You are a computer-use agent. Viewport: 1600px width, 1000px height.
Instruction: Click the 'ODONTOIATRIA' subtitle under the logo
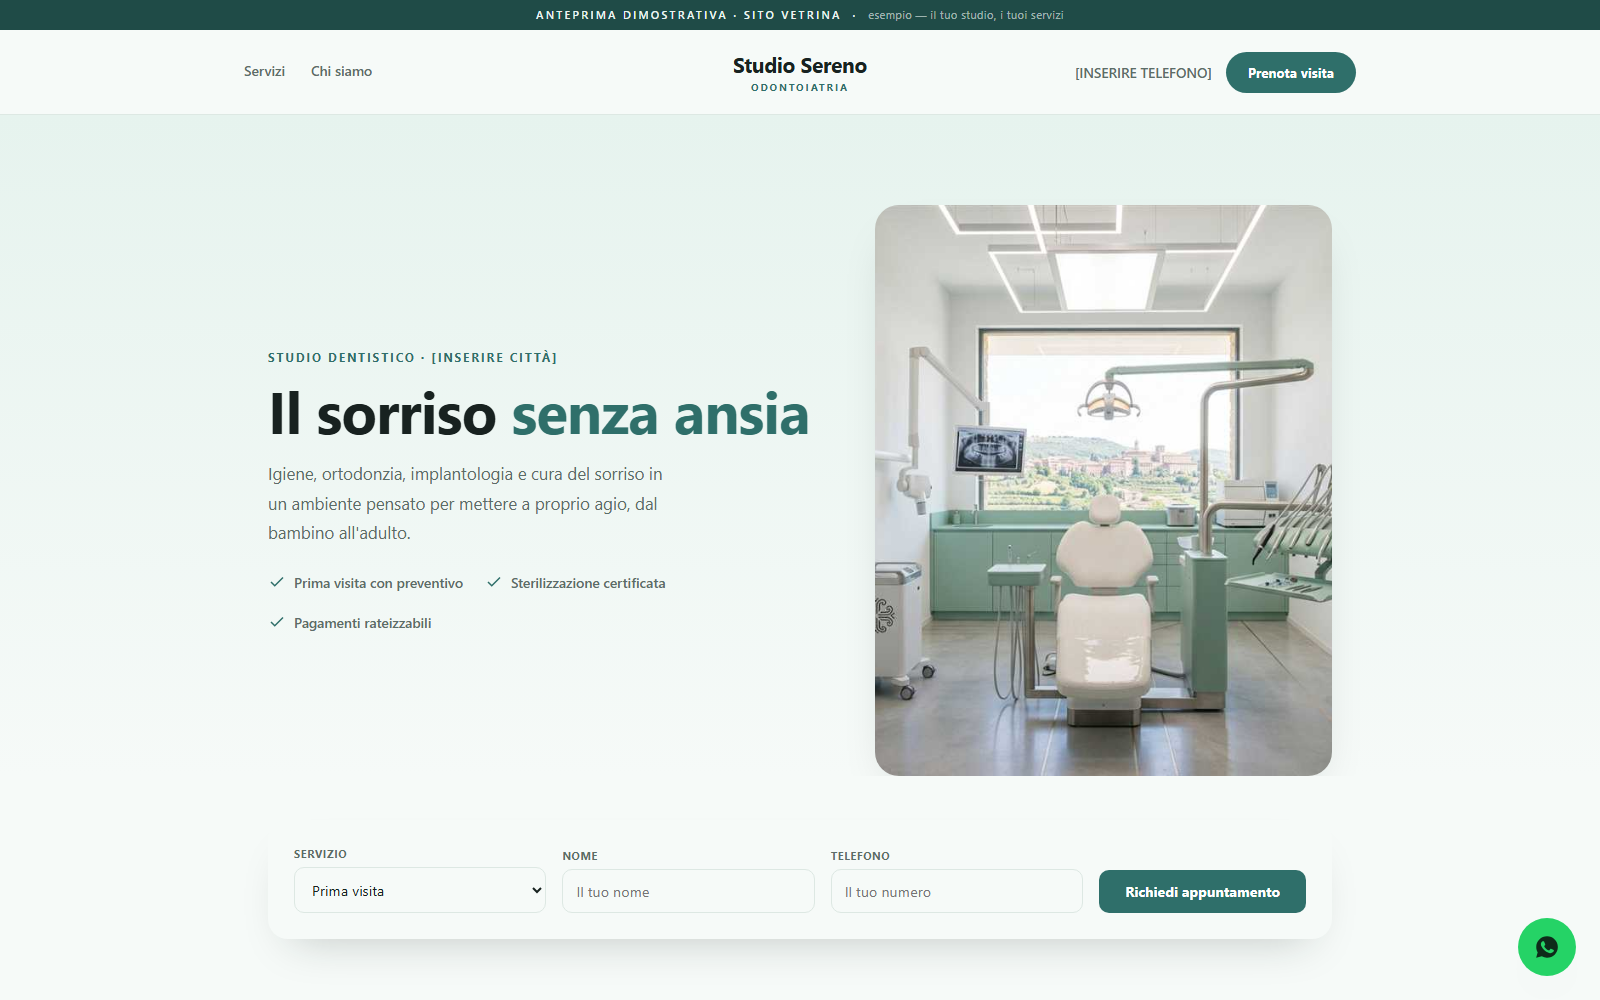800,88
